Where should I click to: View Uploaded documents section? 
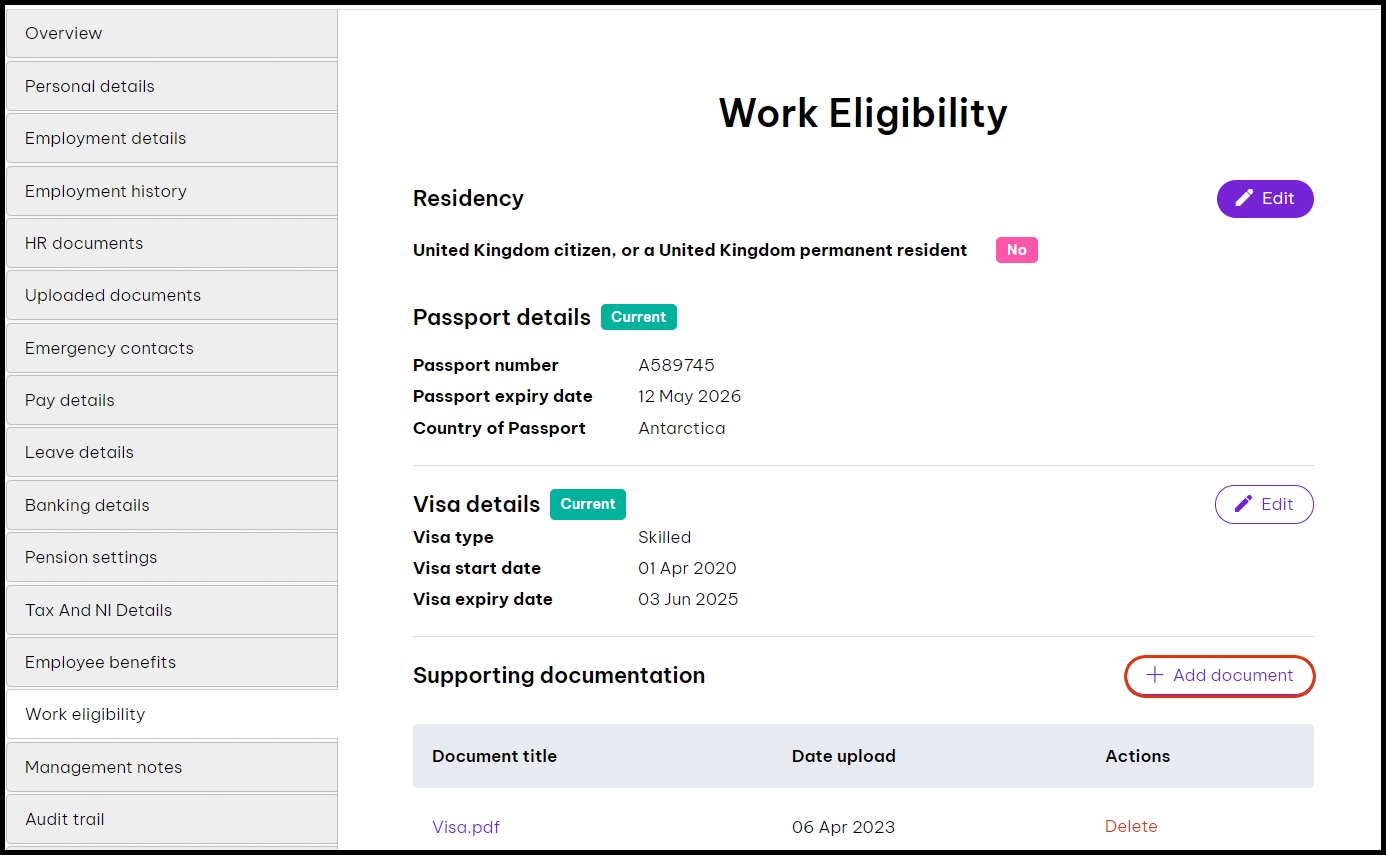coord(171,296)
